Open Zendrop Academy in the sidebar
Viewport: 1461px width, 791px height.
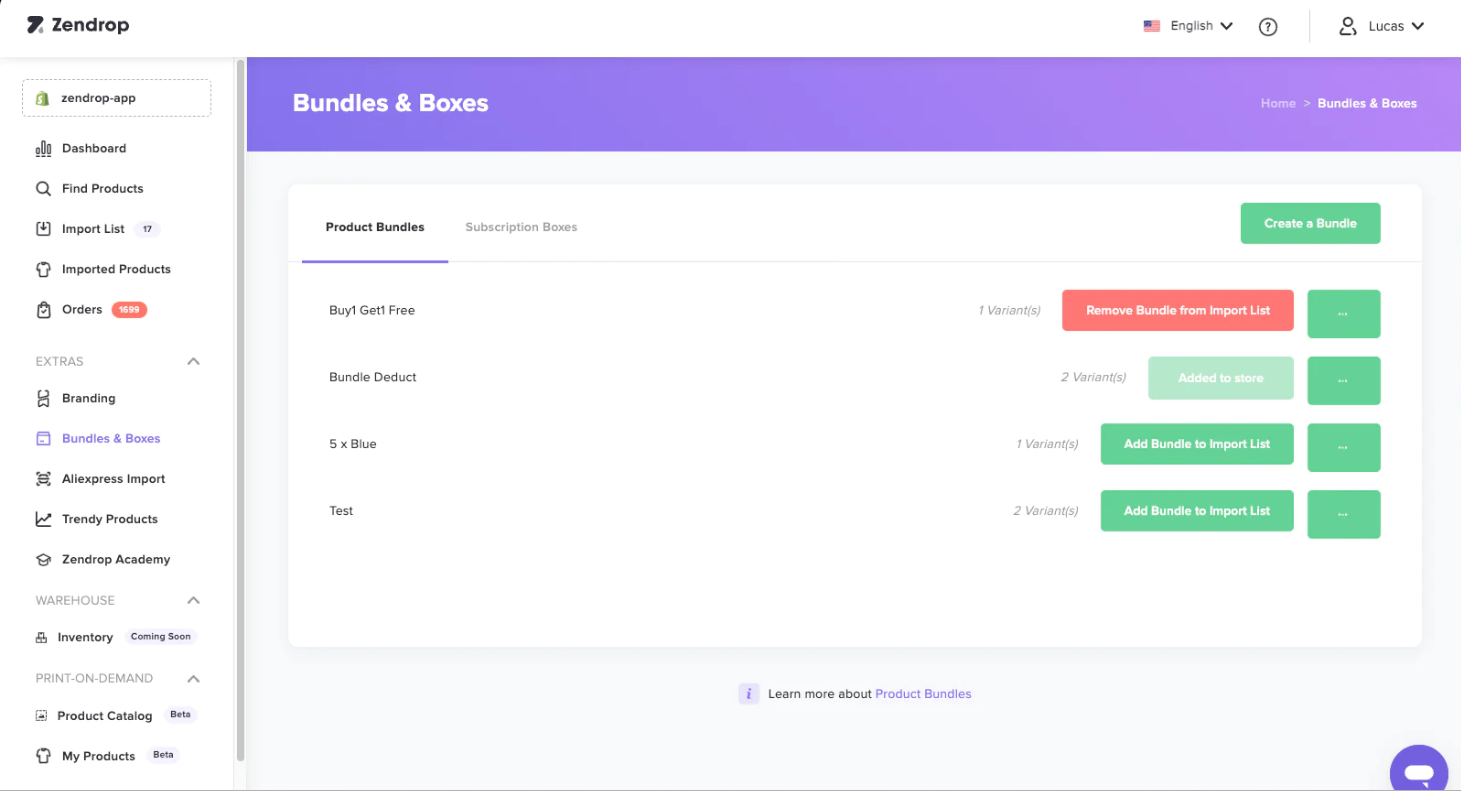pyautogui.click(x=116, y=559)
